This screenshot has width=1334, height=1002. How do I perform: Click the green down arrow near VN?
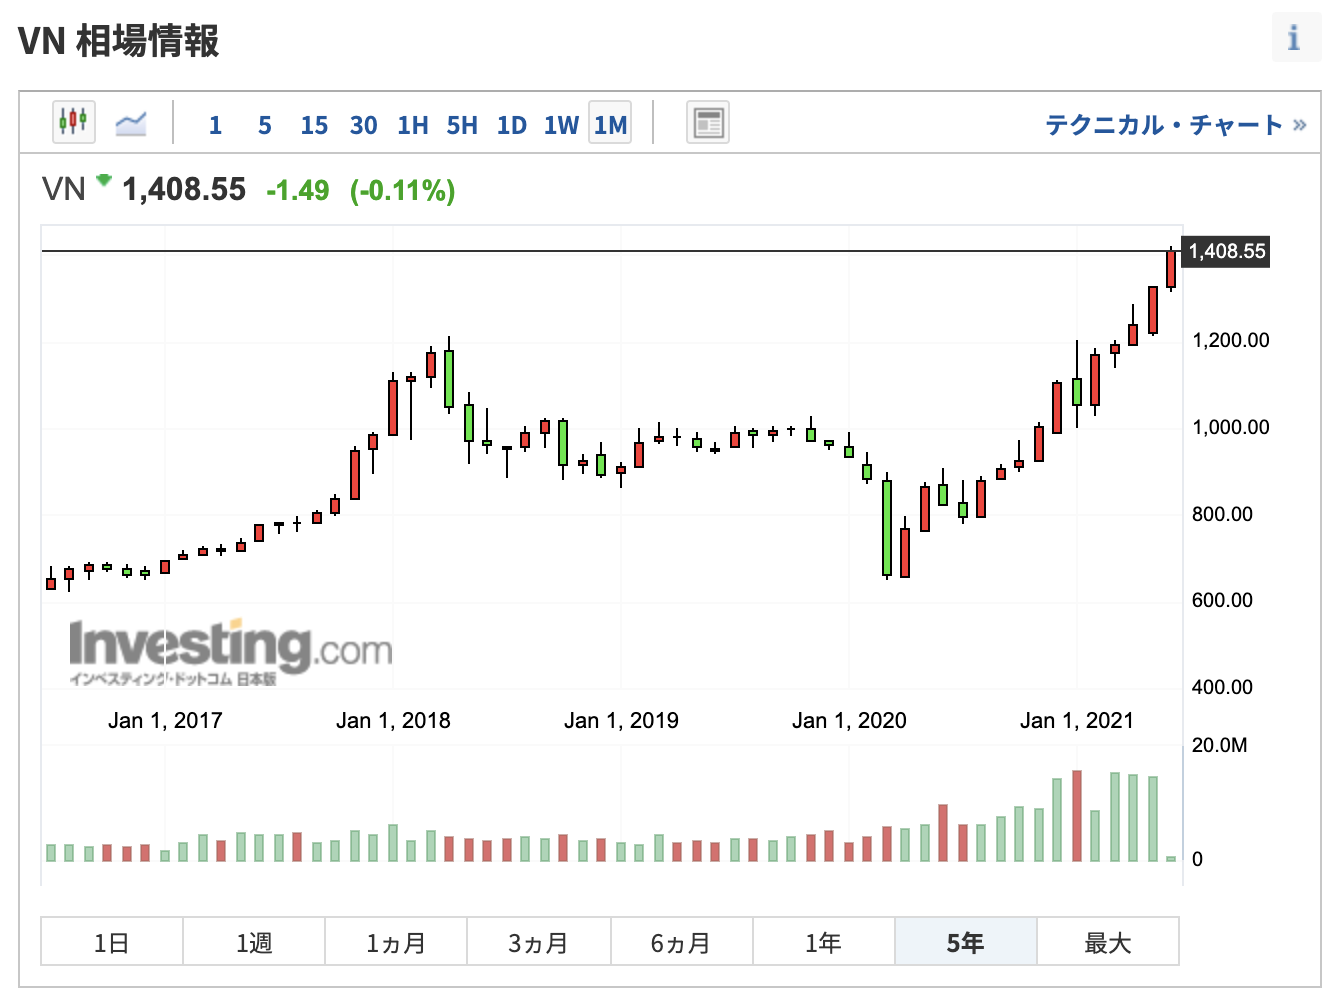pyautogui.click(x=103, y=180)
